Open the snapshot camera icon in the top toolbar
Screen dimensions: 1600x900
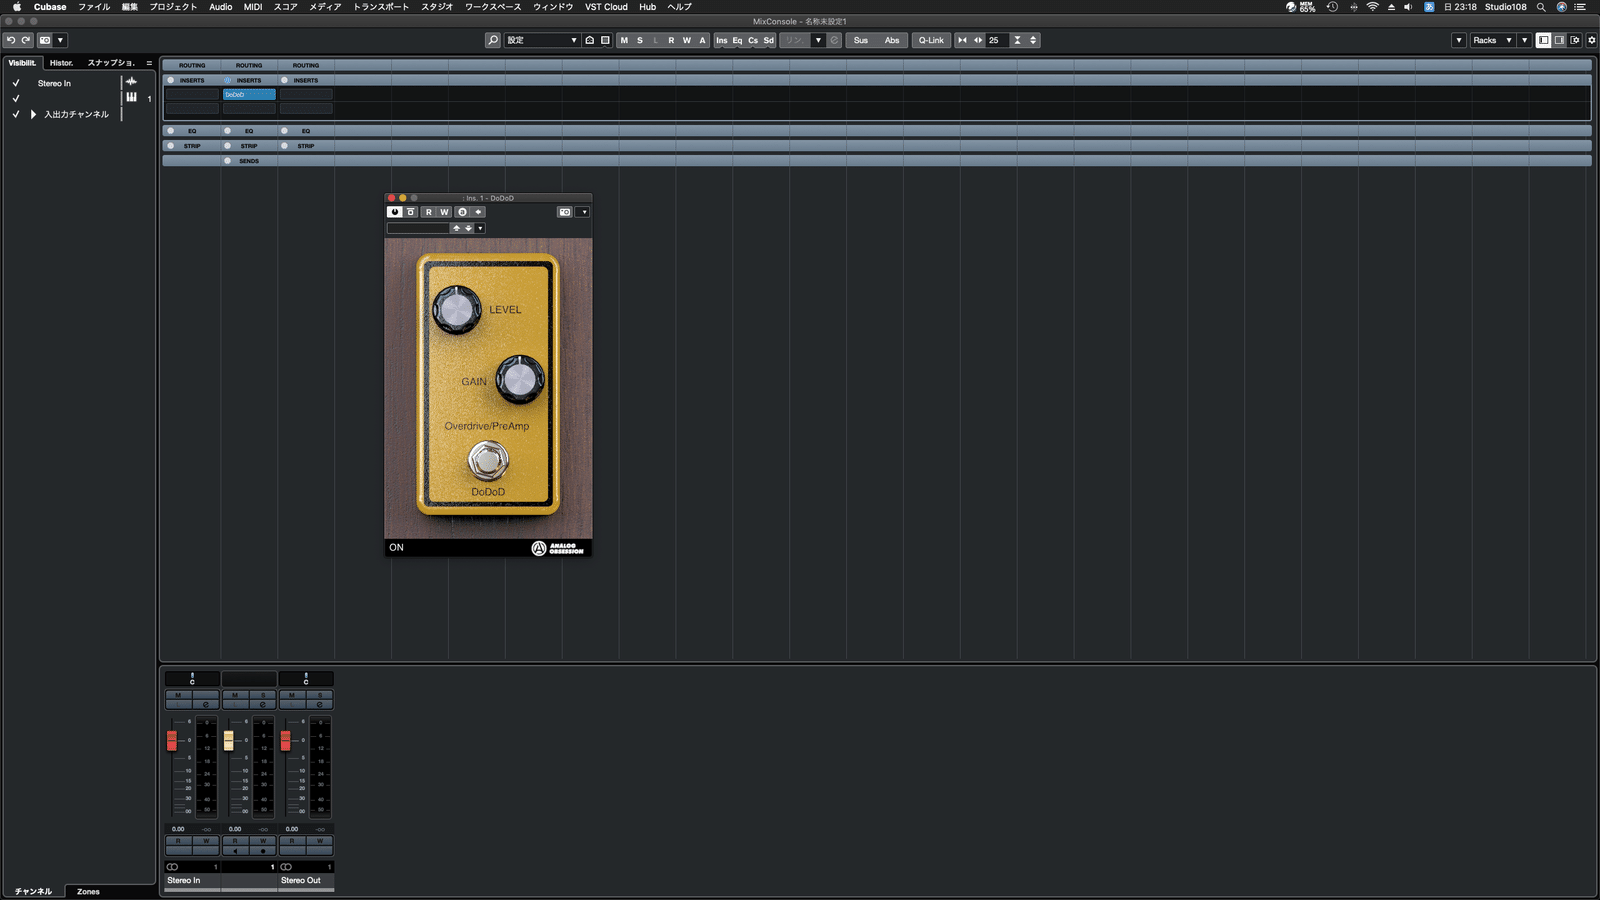[45, 40]
